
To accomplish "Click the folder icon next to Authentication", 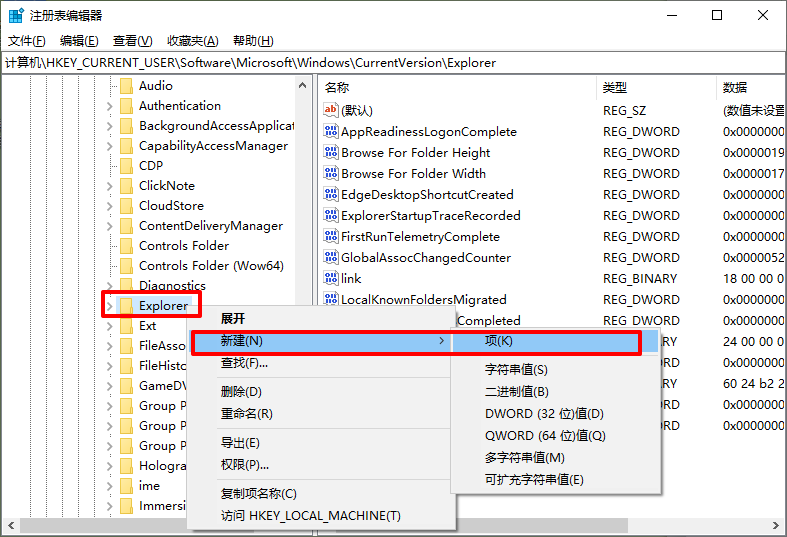I will 126,106.
